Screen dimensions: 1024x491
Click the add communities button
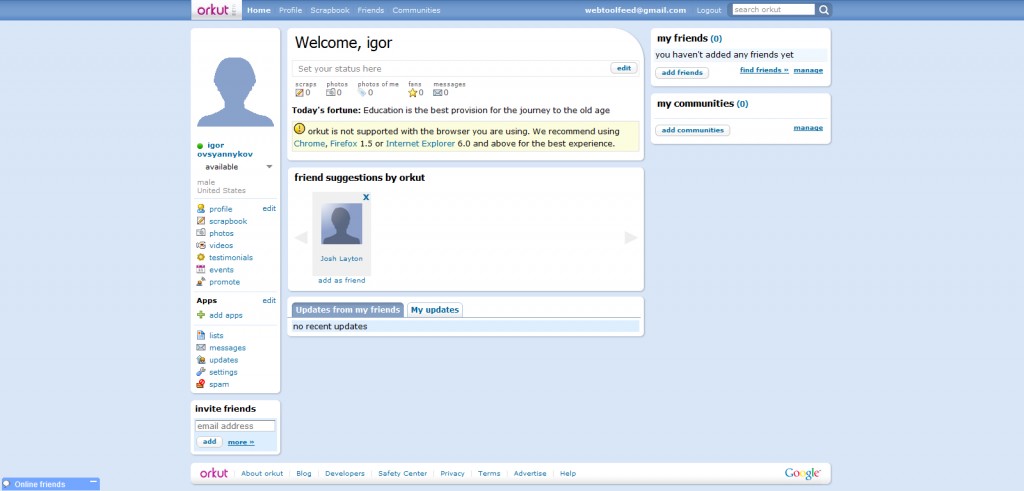pos(692,130)
